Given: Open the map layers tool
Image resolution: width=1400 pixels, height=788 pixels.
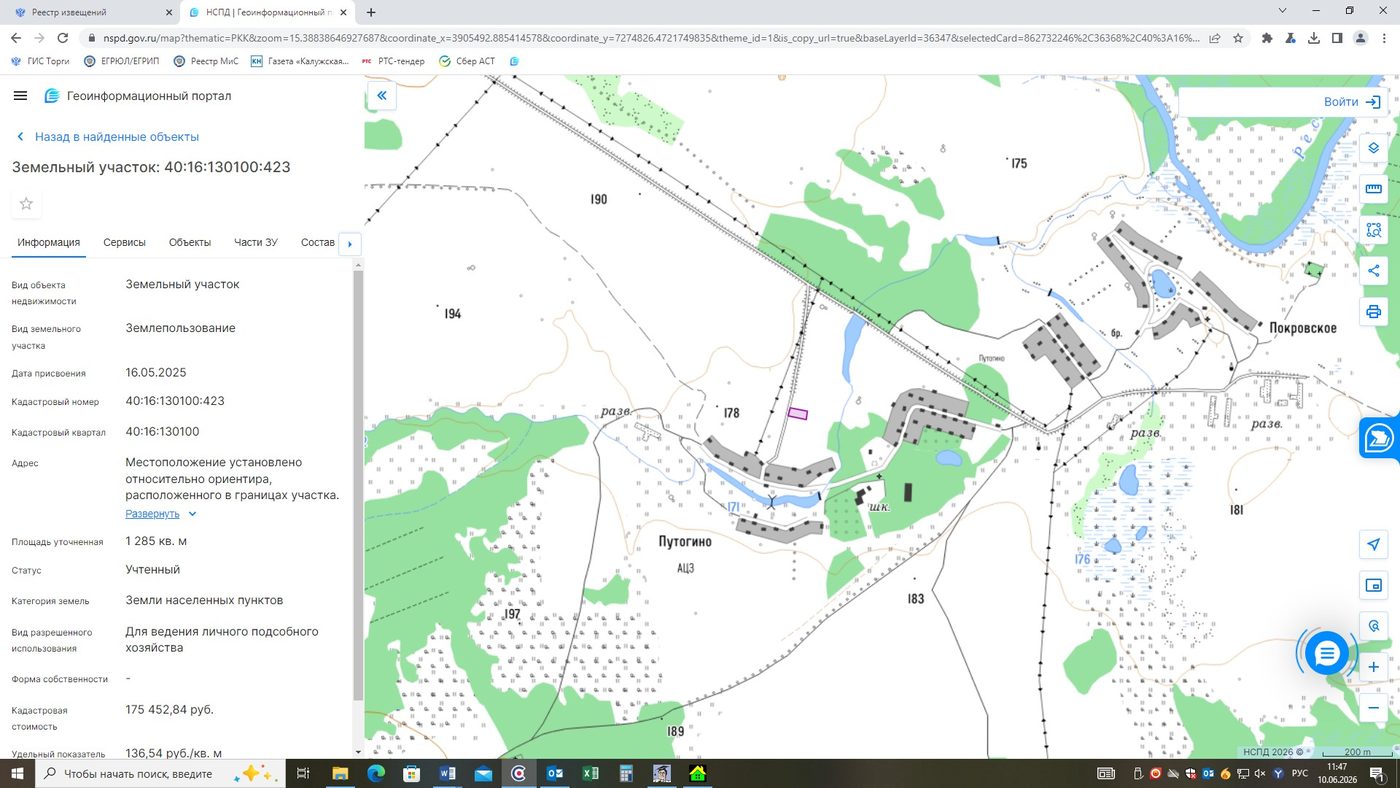Looking at the screenshot, I should point(1373,148).
